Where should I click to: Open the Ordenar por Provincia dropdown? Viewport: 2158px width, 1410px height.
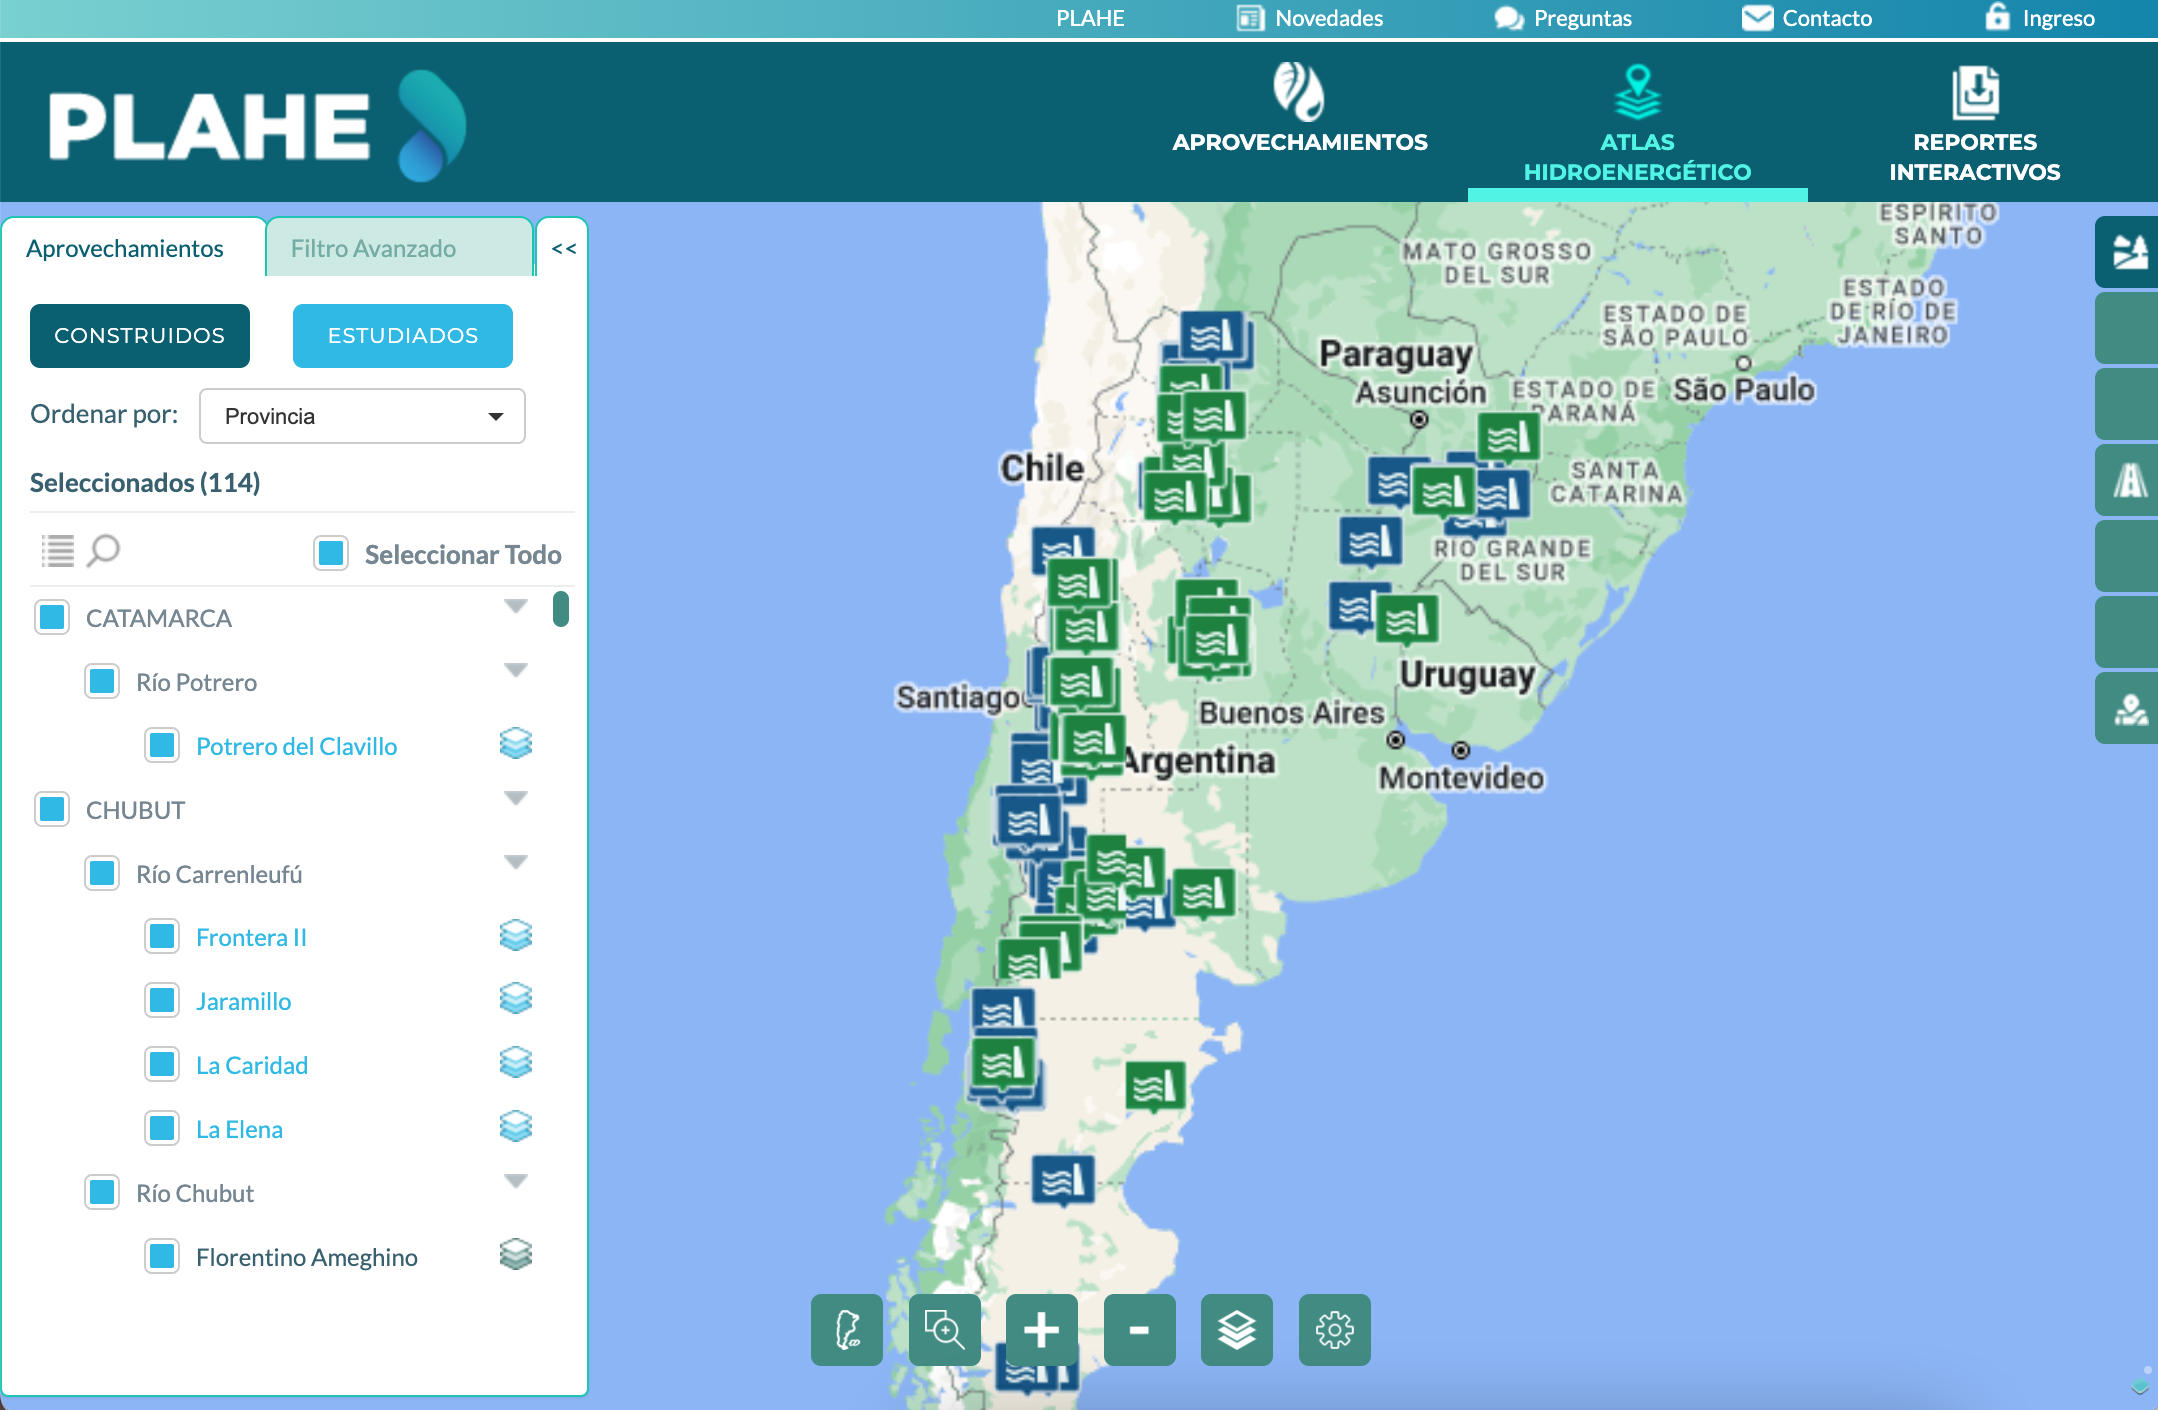[x=362, y=416]
